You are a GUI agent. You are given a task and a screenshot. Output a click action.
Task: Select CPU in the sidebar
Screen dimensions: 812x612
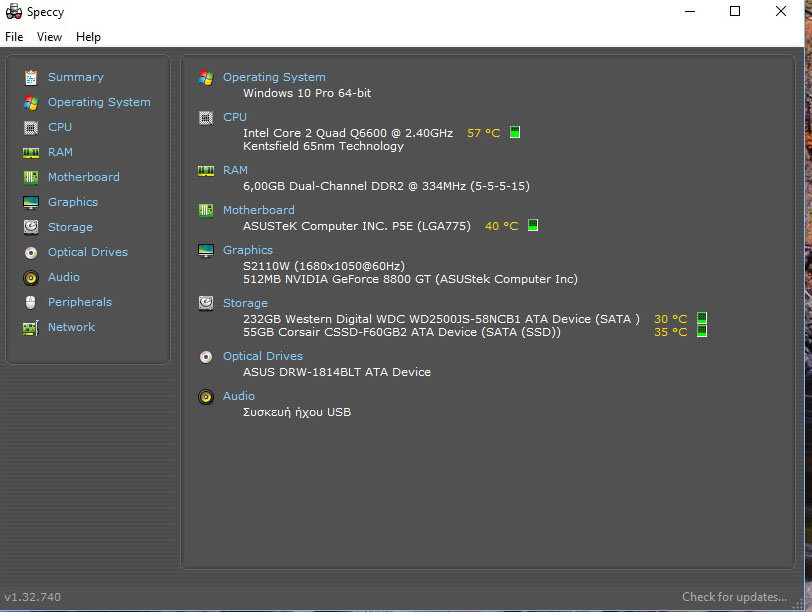tap(60, 127)
